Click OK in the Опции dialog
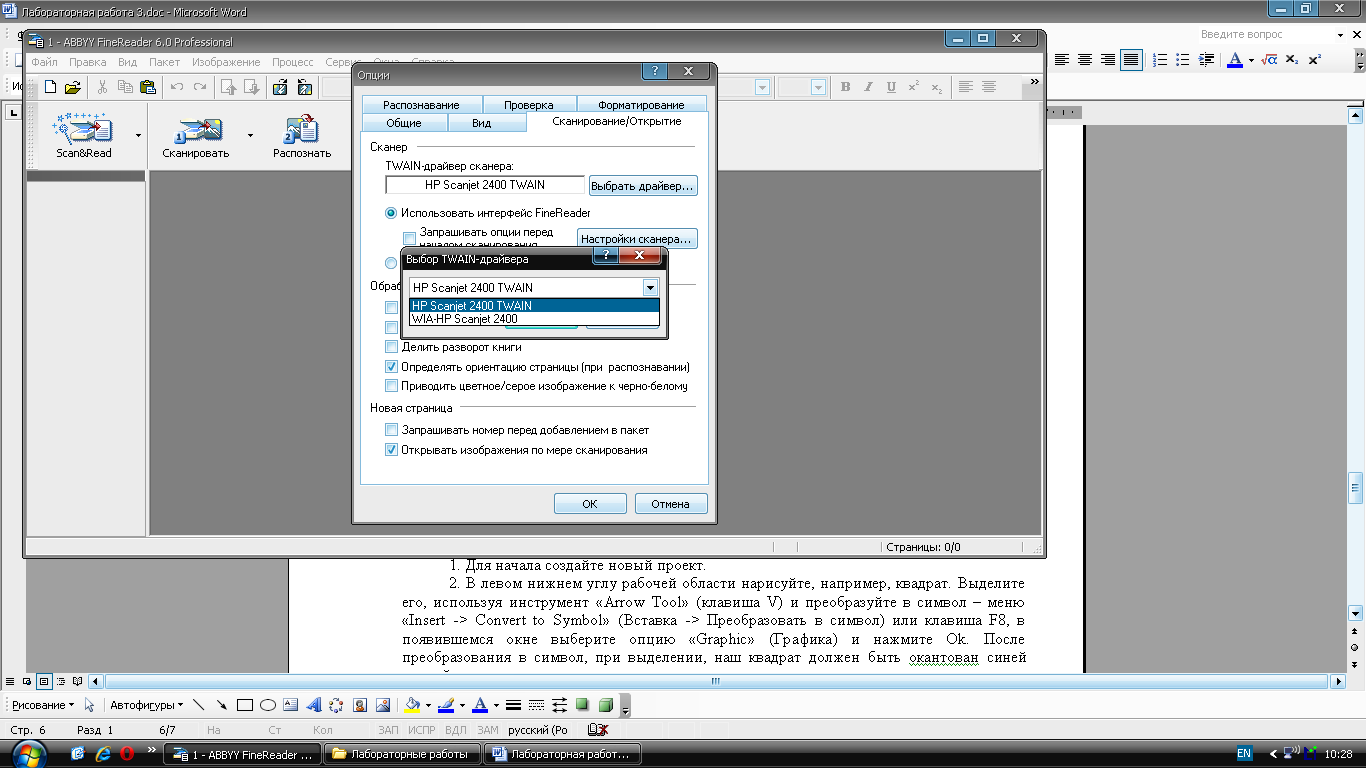This screenshot has width=1366, height=768. click(x=590, y=504)
